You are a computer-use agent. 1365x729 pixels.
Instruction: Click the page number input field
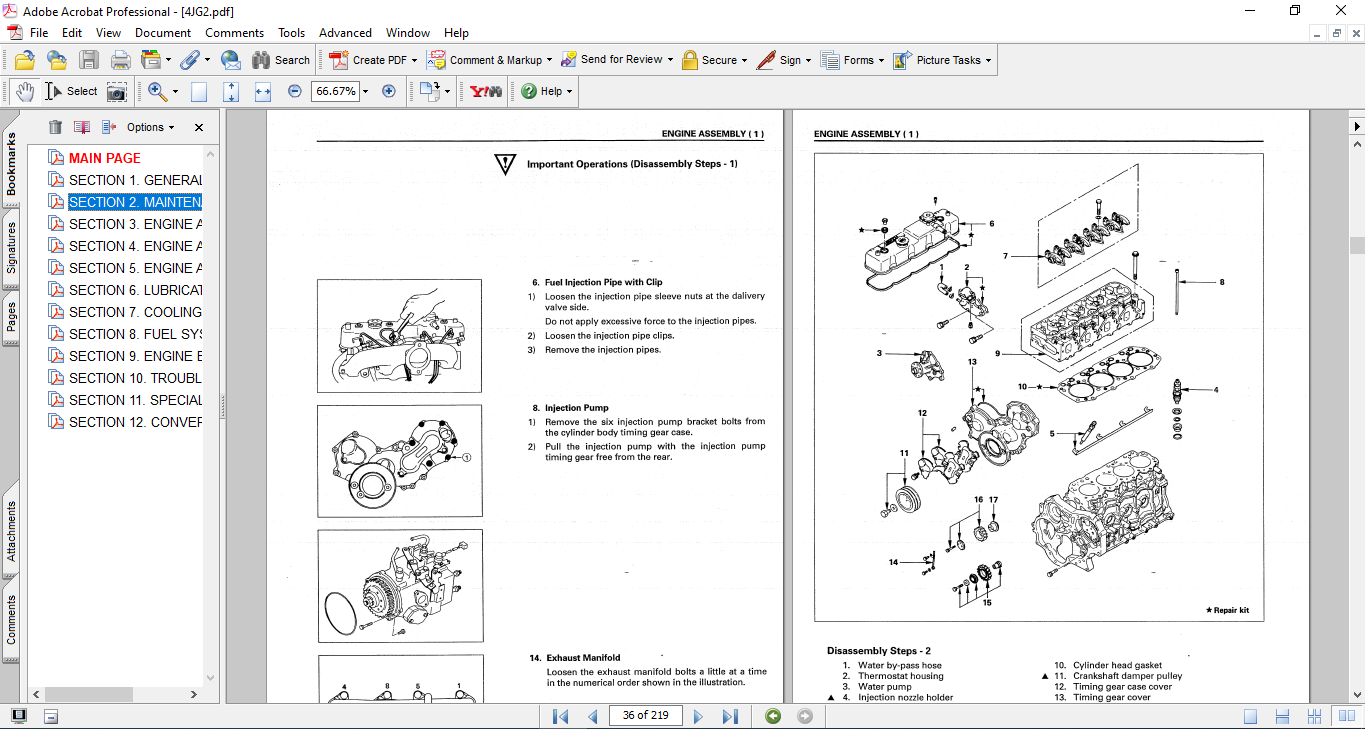645,715
